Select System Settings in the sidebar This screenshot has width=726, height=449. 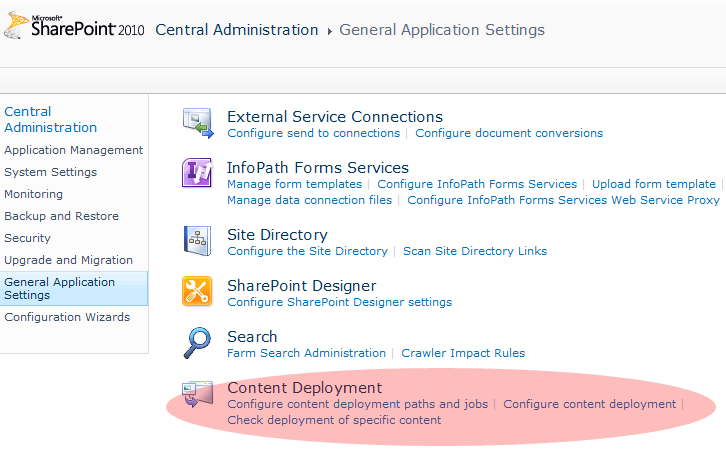click(51, 172)
